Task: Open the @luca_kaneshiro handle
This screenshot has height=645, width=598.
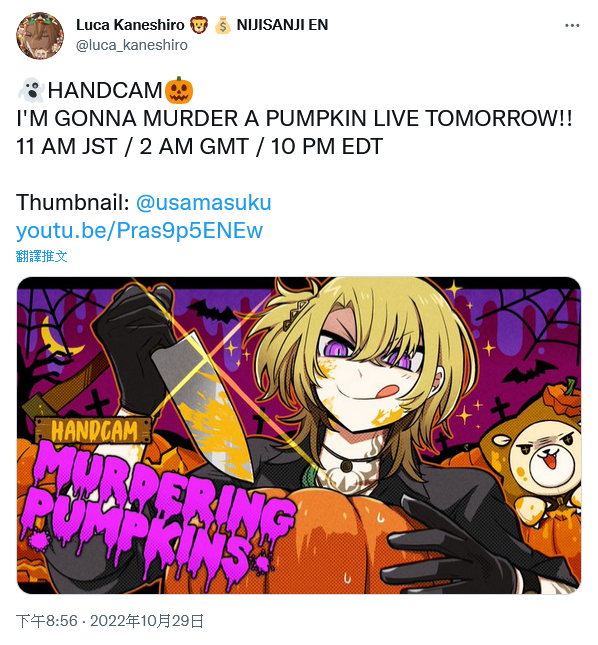Action: click(132, 45)
